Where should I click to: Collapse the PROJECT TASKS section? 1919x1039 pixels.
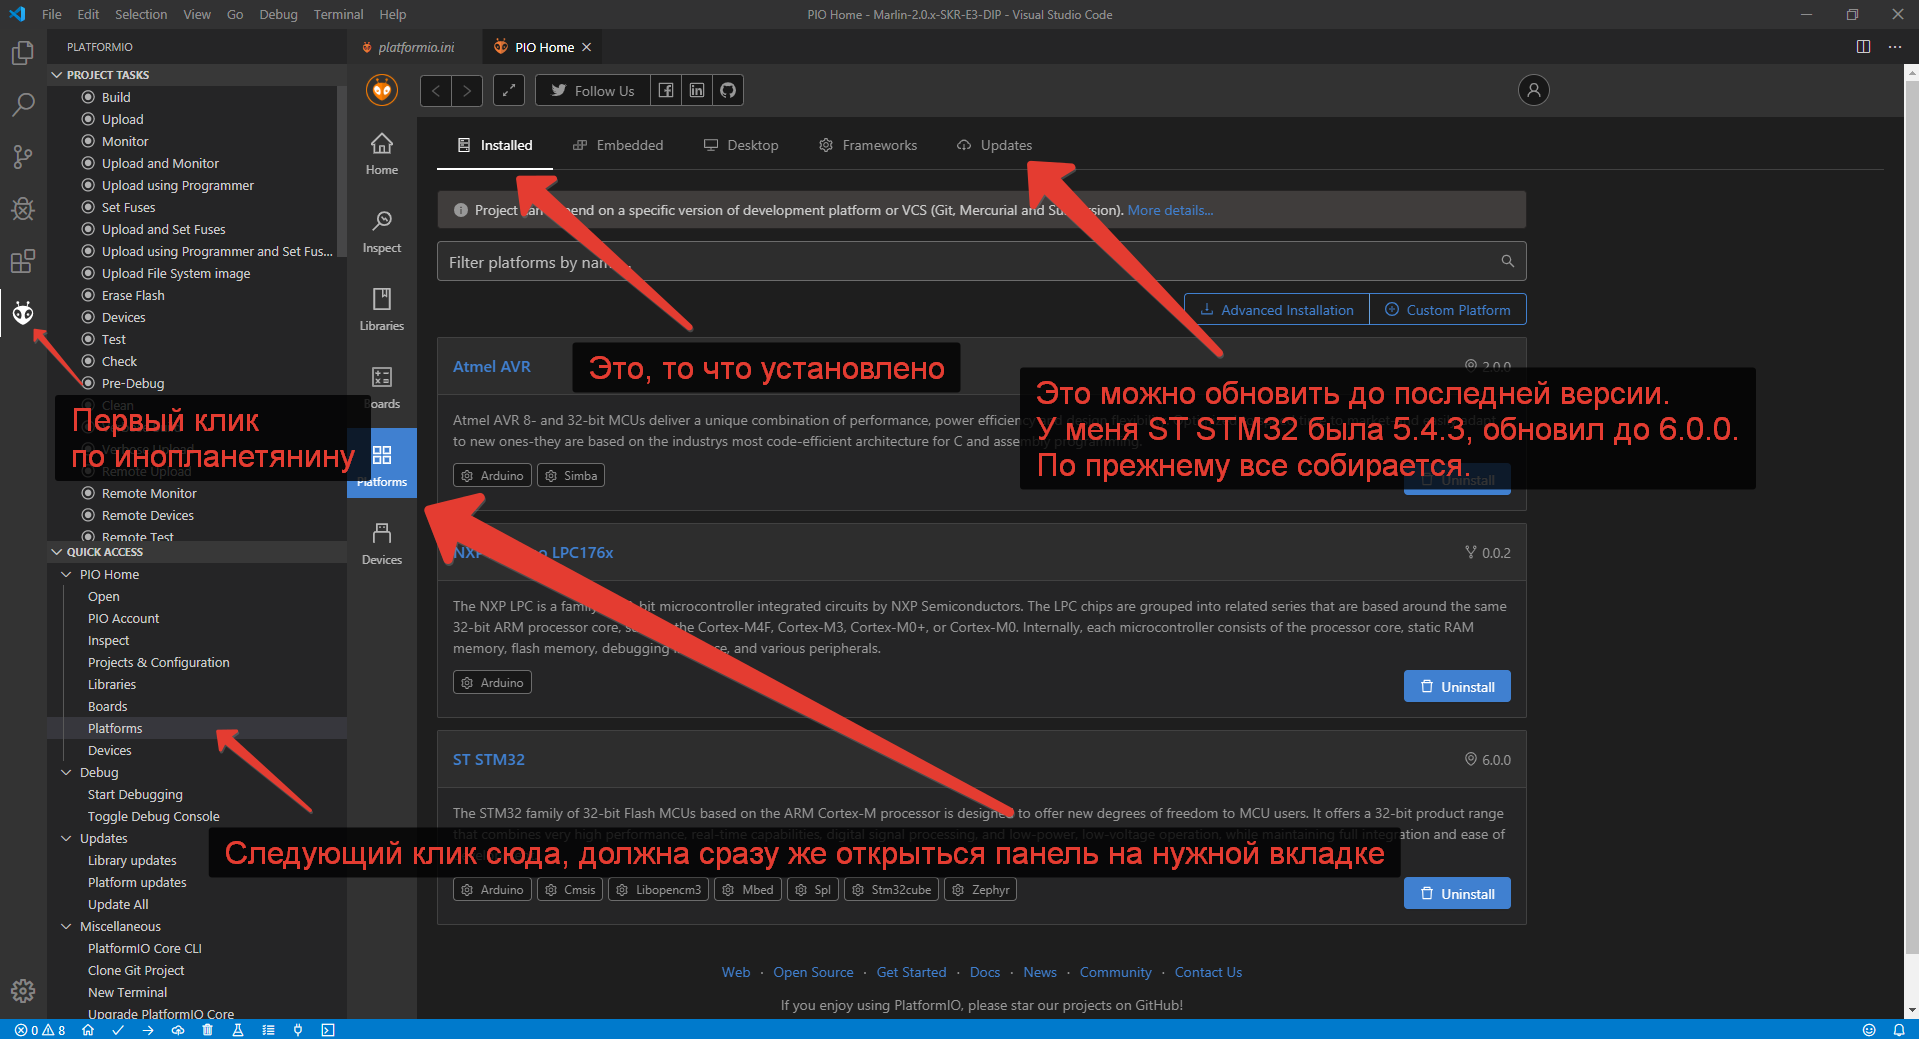pos(57,75)
